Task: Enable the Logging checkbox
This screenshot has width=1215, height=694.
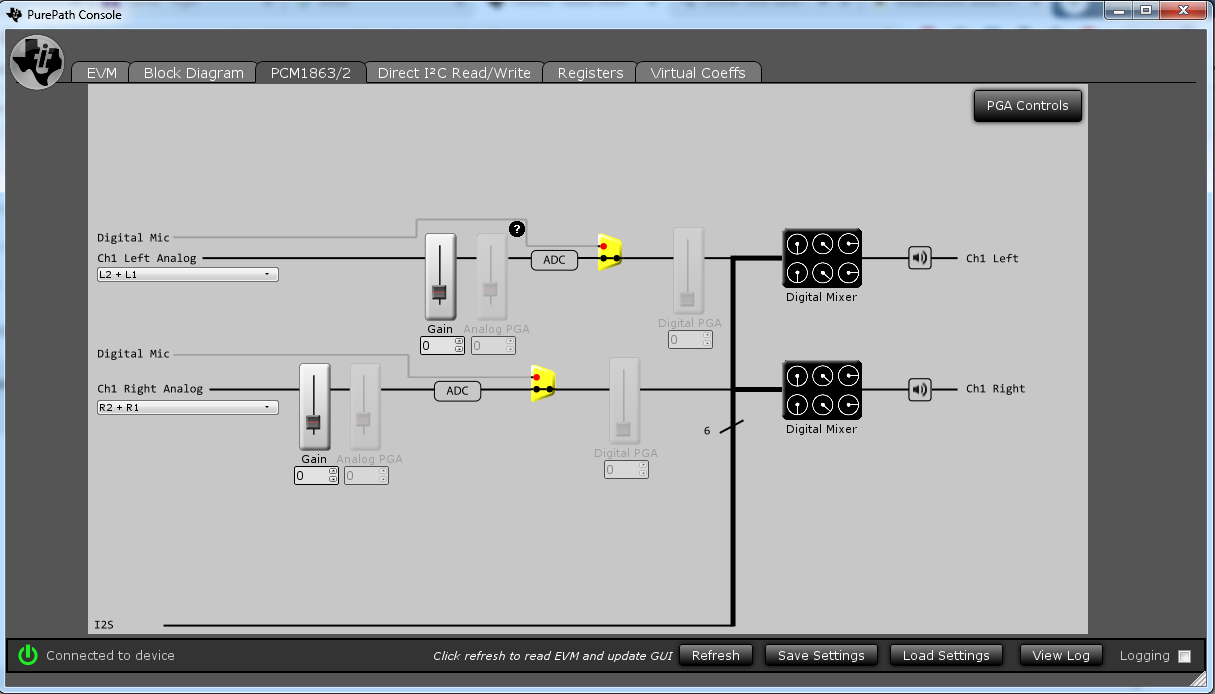Action: coord(1184,656)
